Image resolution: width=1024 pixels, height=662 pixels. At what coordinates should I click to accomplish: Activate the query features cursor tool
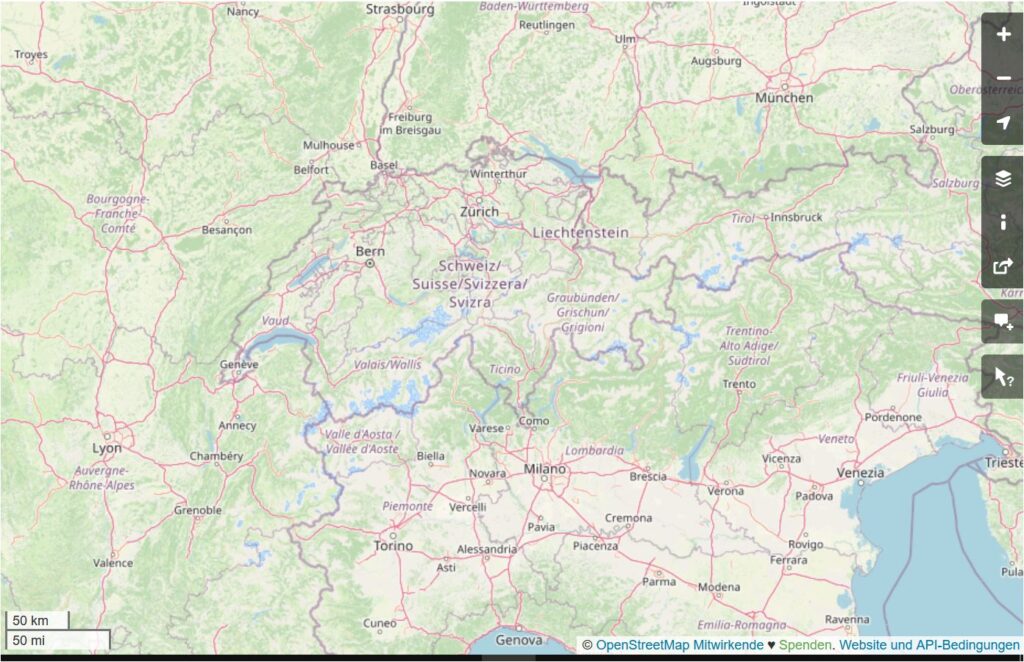[1003, 377]
